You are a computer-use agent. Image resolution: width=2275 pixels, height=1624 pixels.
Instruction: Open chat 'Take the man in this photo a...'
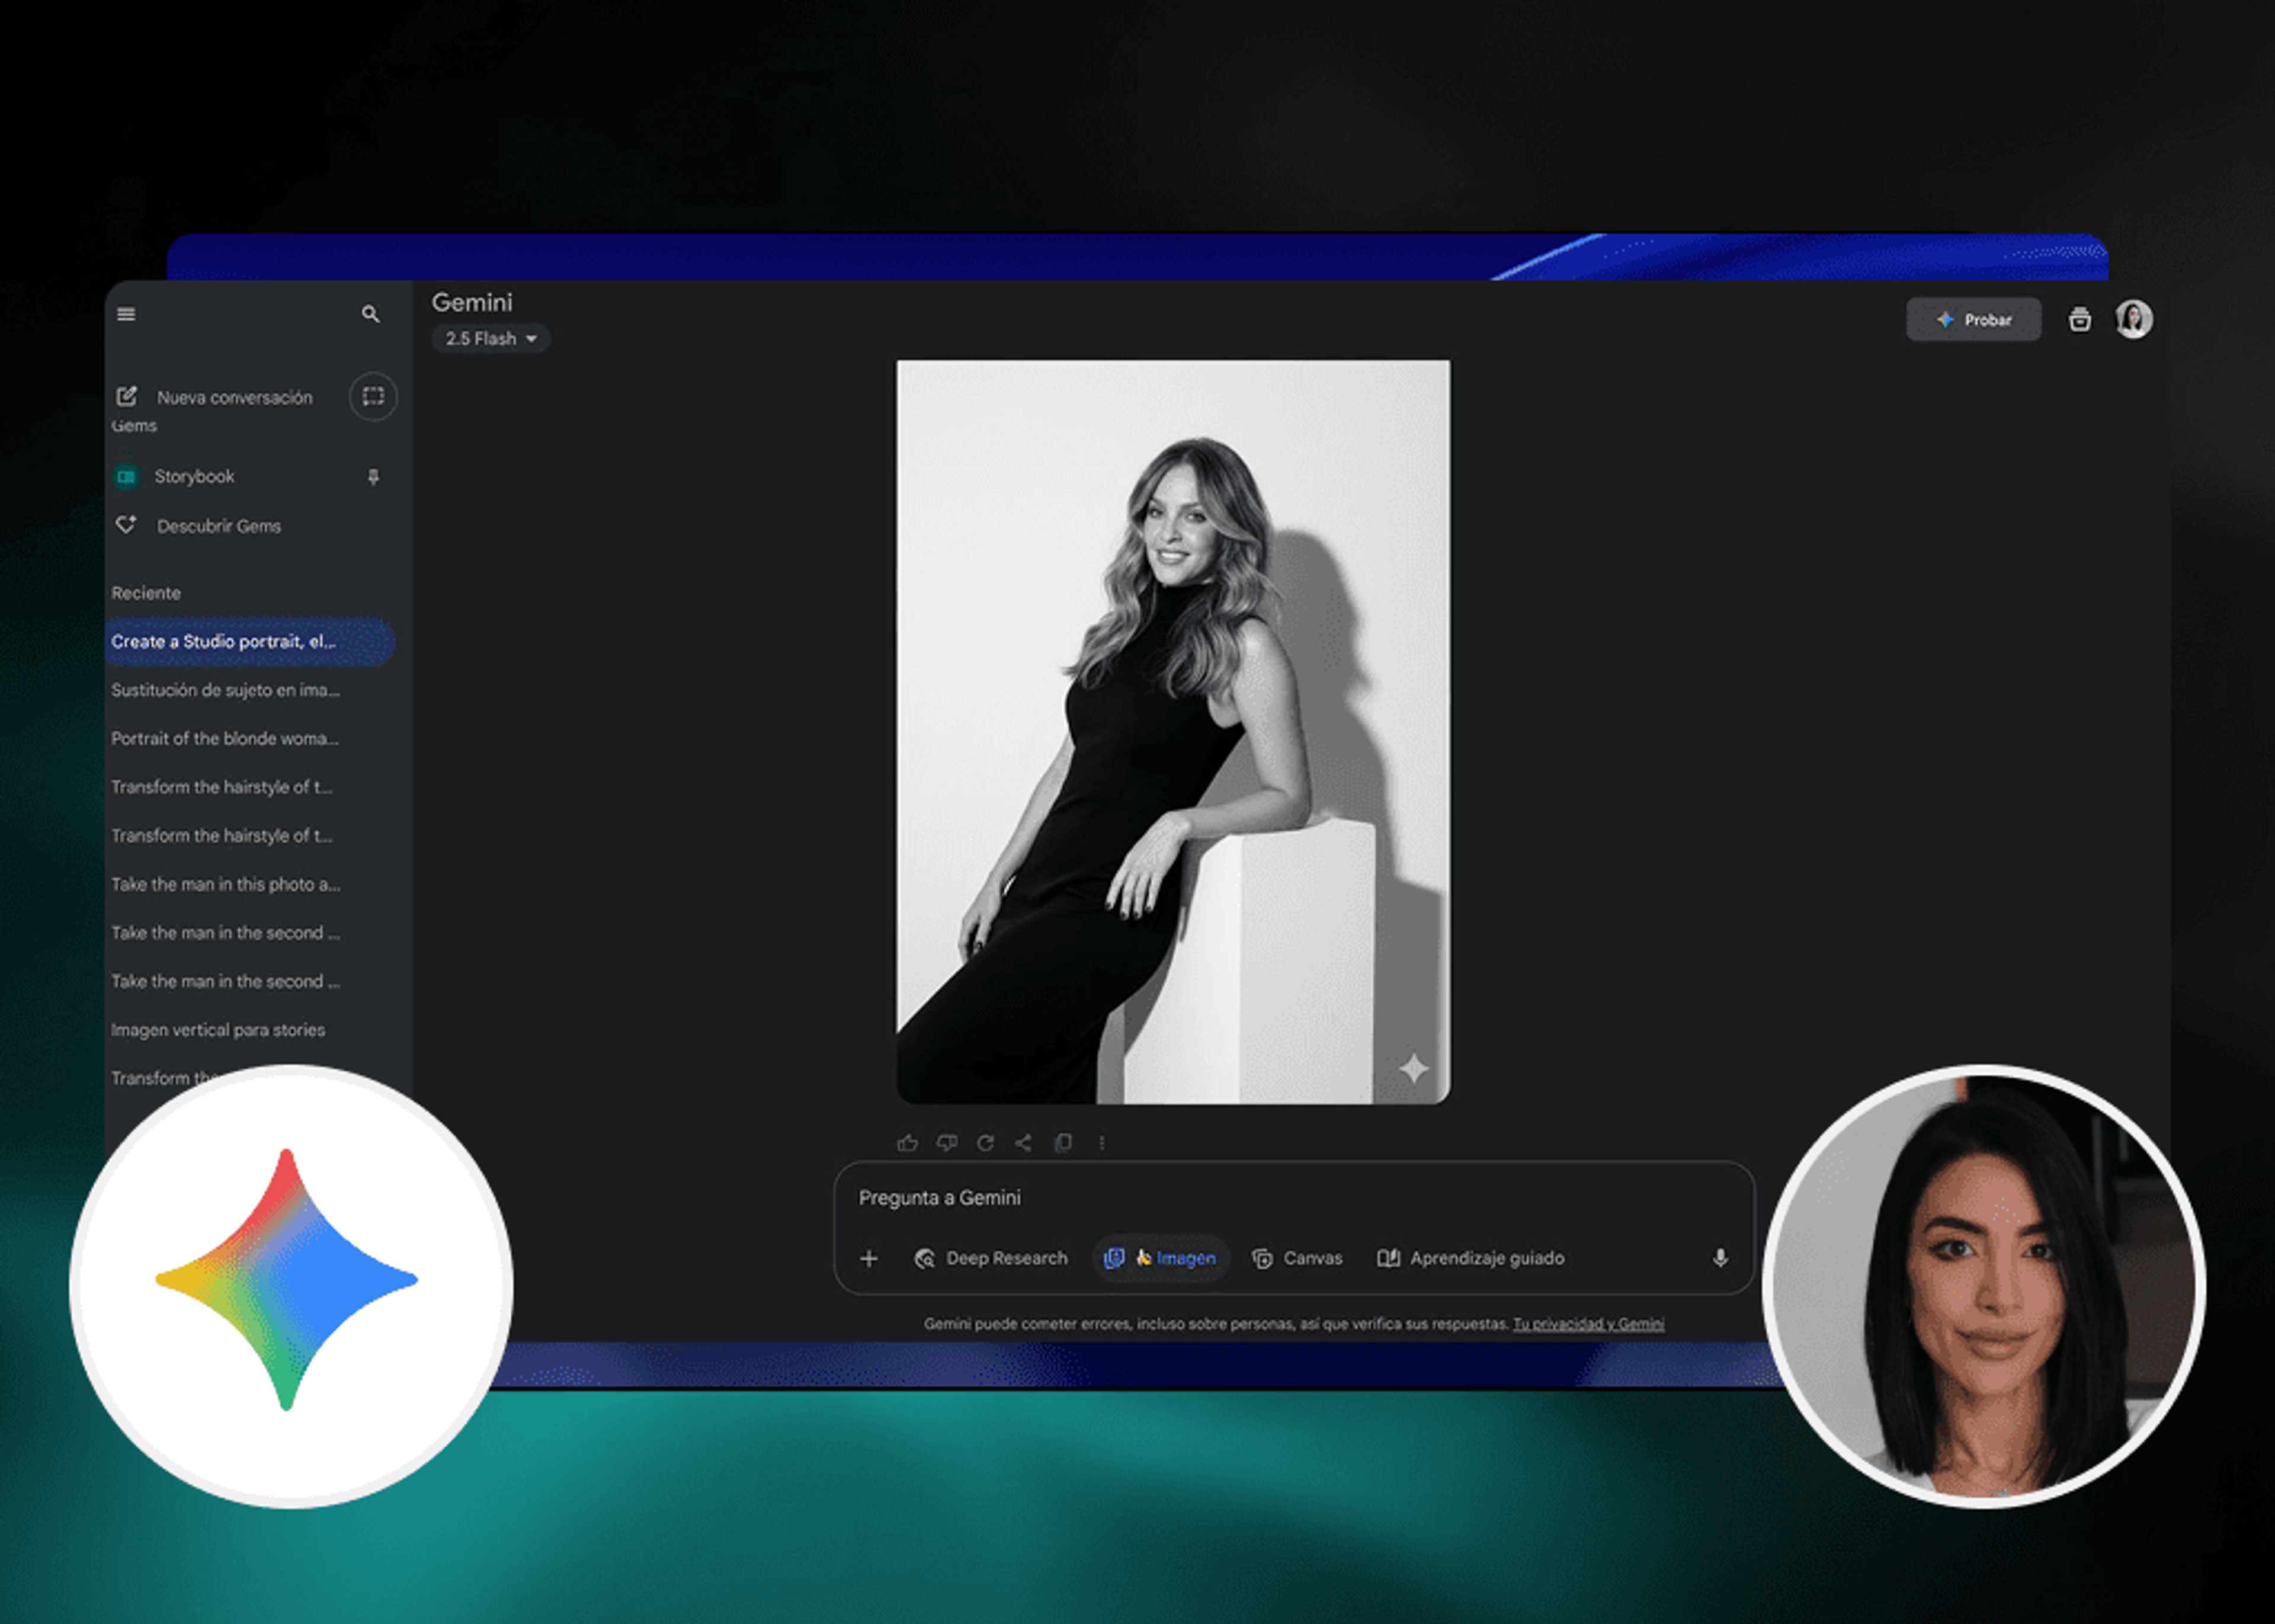226,884
